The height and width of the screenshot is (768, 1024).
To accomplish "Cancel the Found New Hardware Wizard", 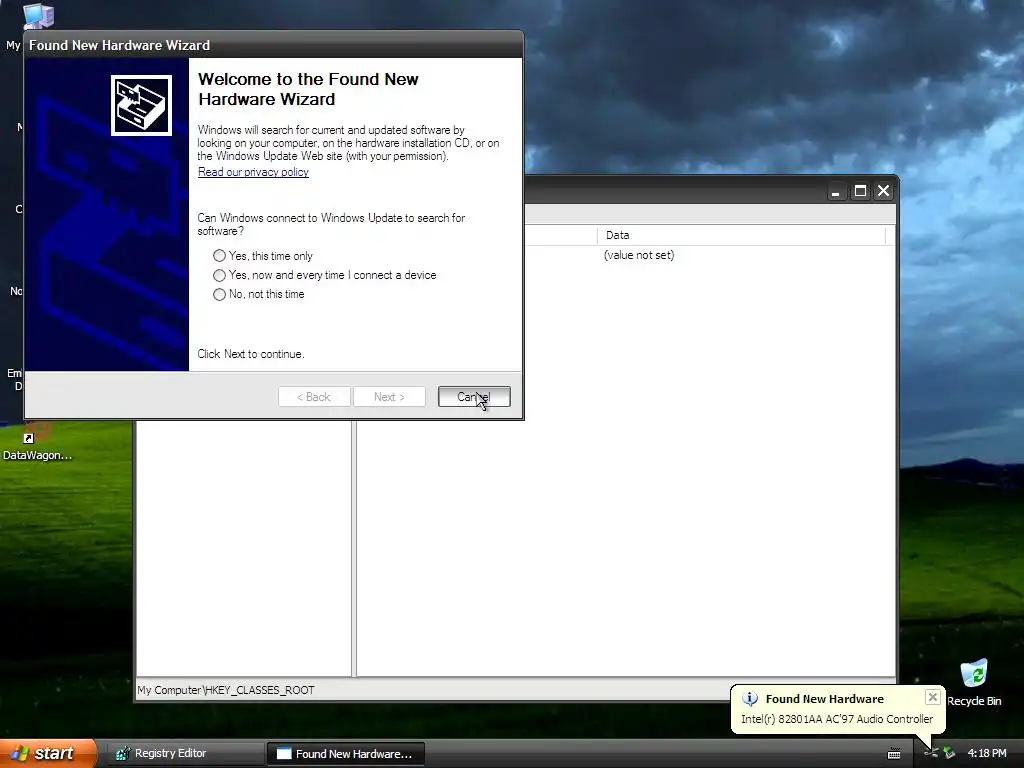I will click(x=474, y=396).
